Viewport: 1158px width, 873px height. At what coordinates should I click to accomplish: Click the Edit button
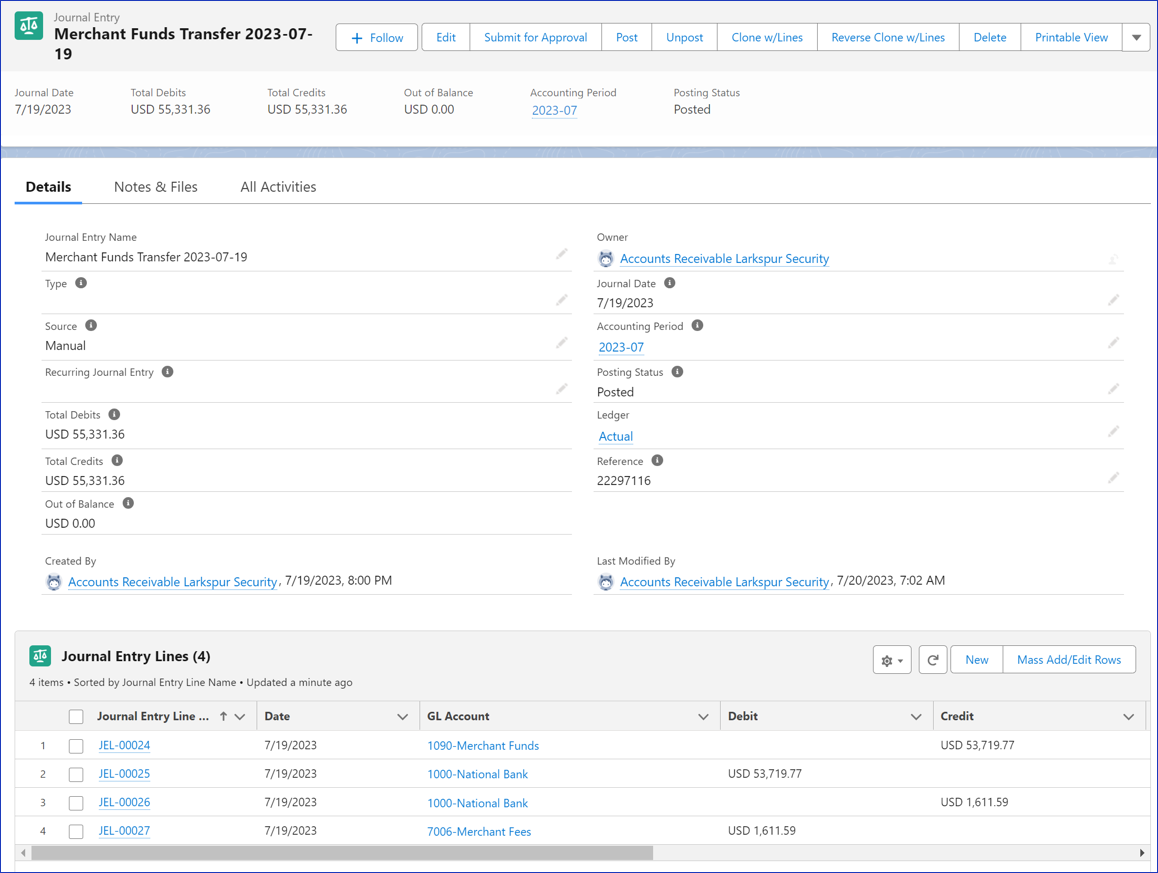tap(446, 37)
